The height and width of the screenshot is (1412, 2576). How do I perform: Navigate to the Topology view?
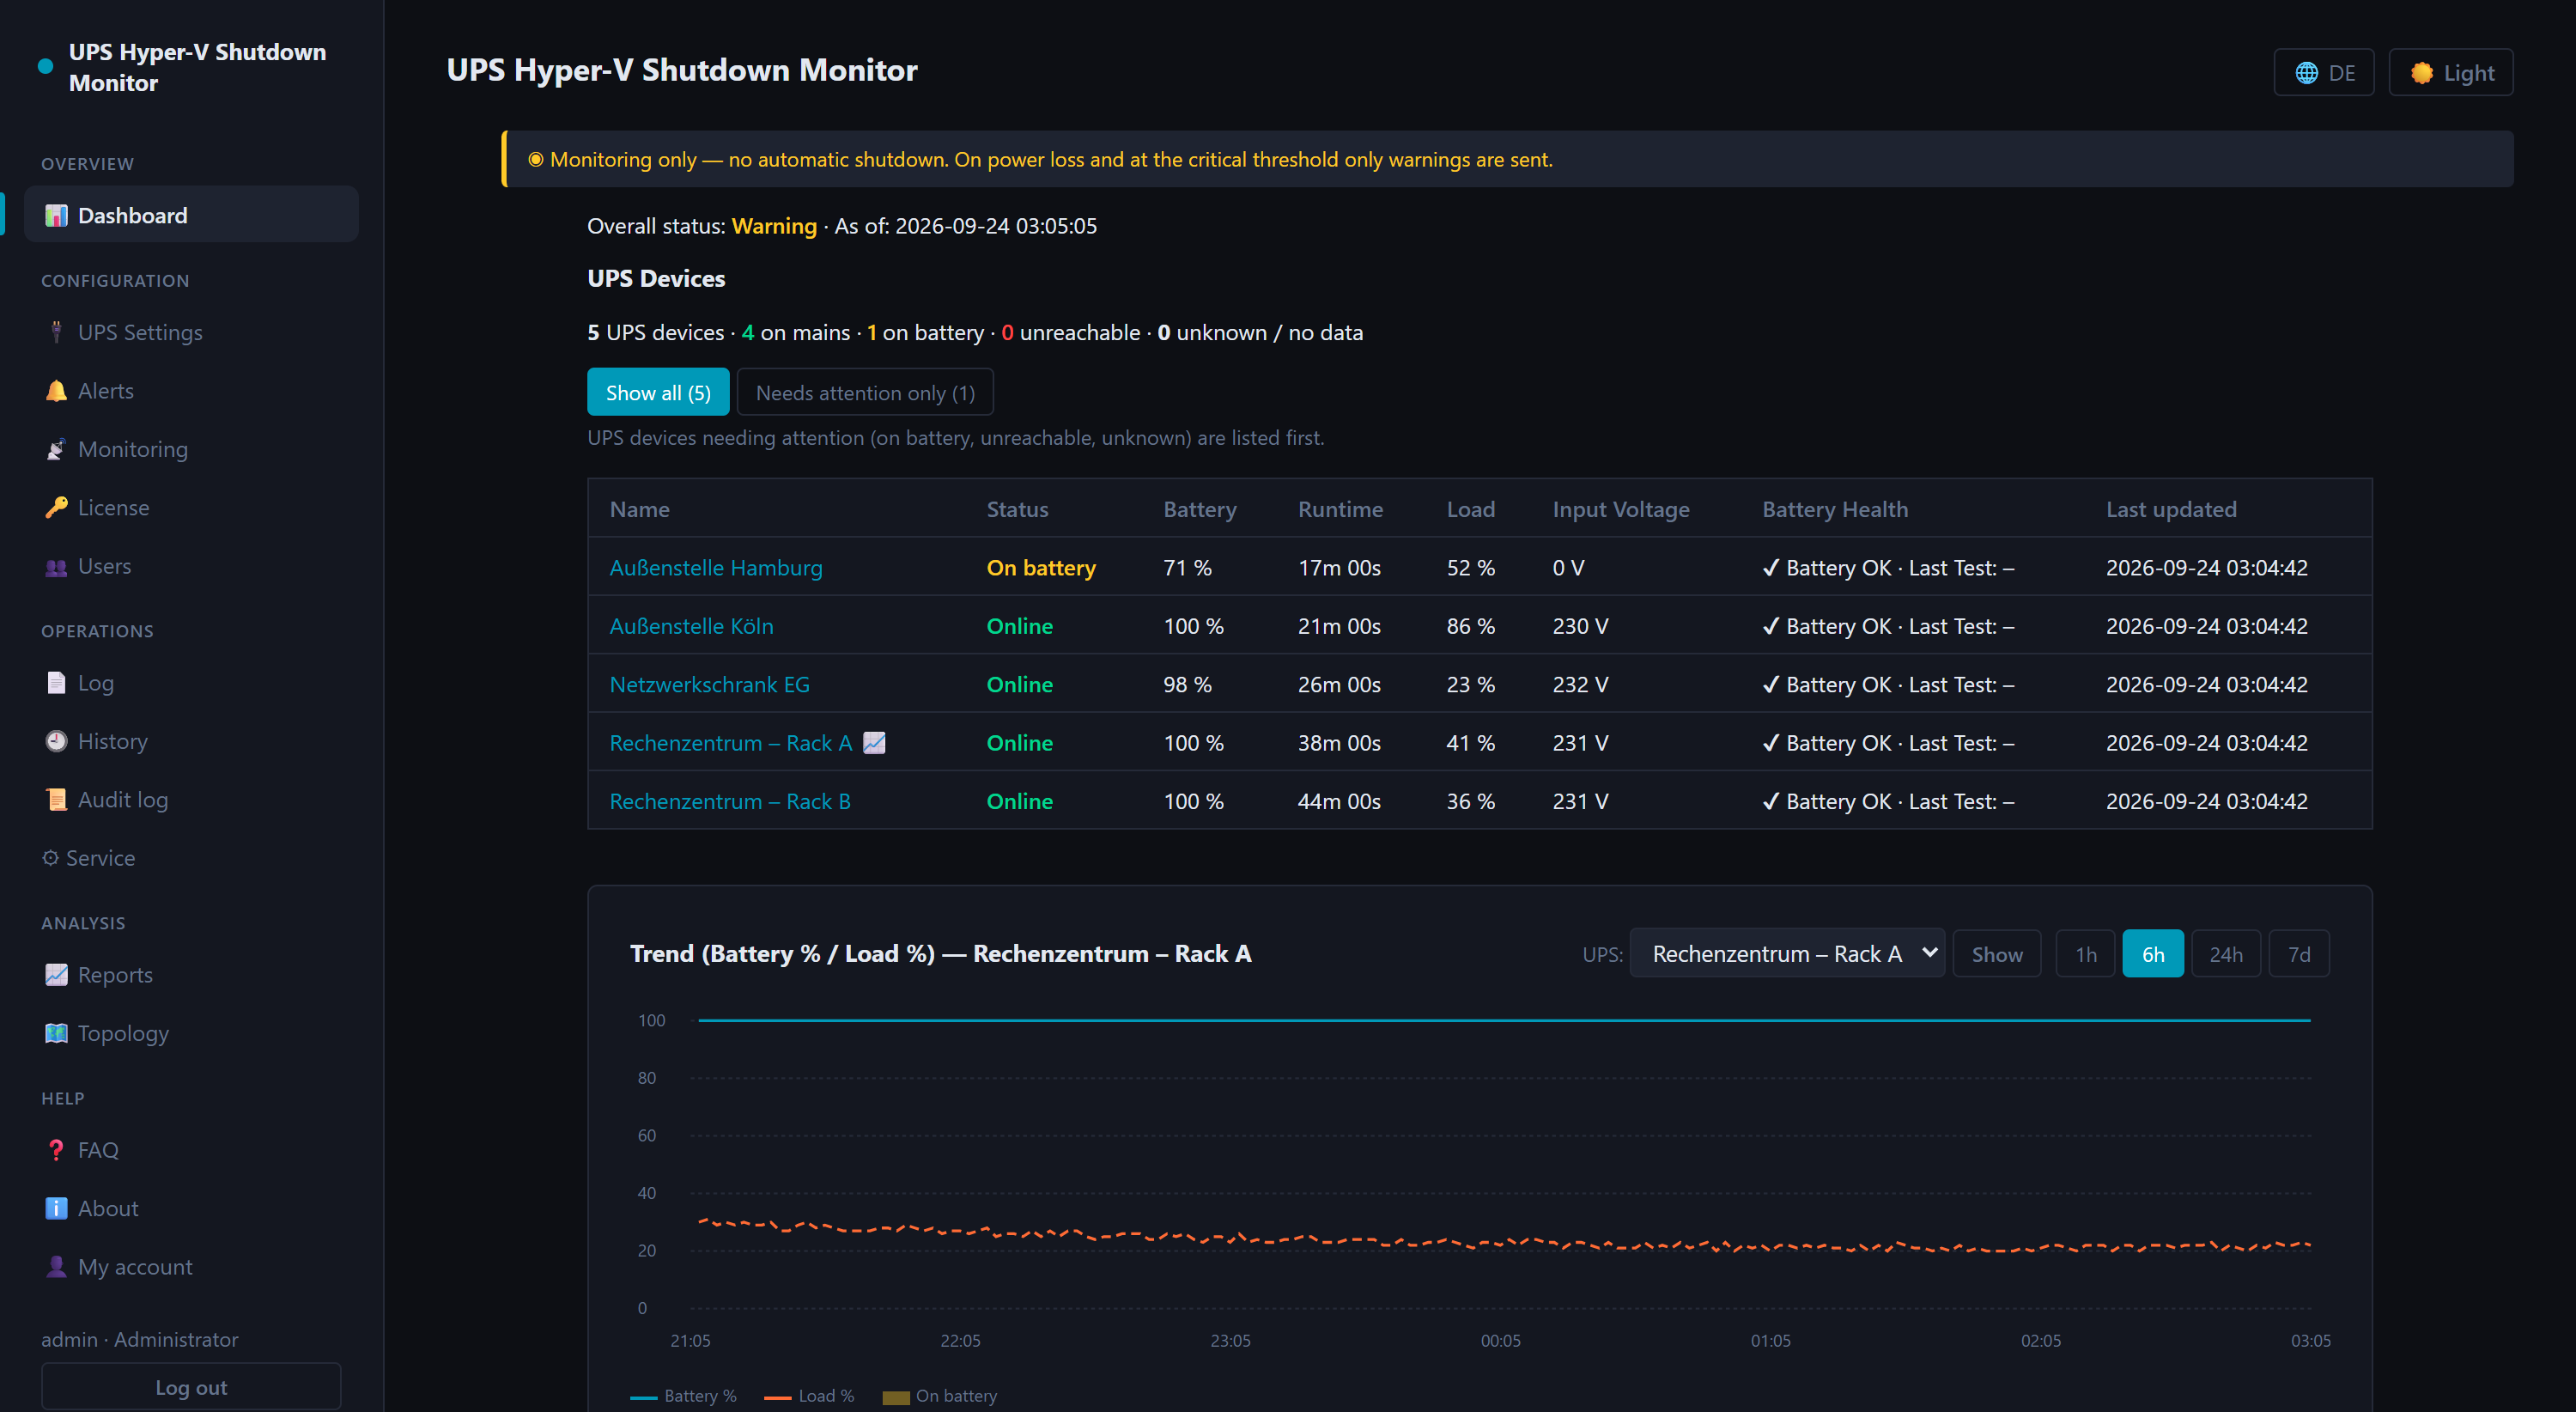(x=191, y=1033)
